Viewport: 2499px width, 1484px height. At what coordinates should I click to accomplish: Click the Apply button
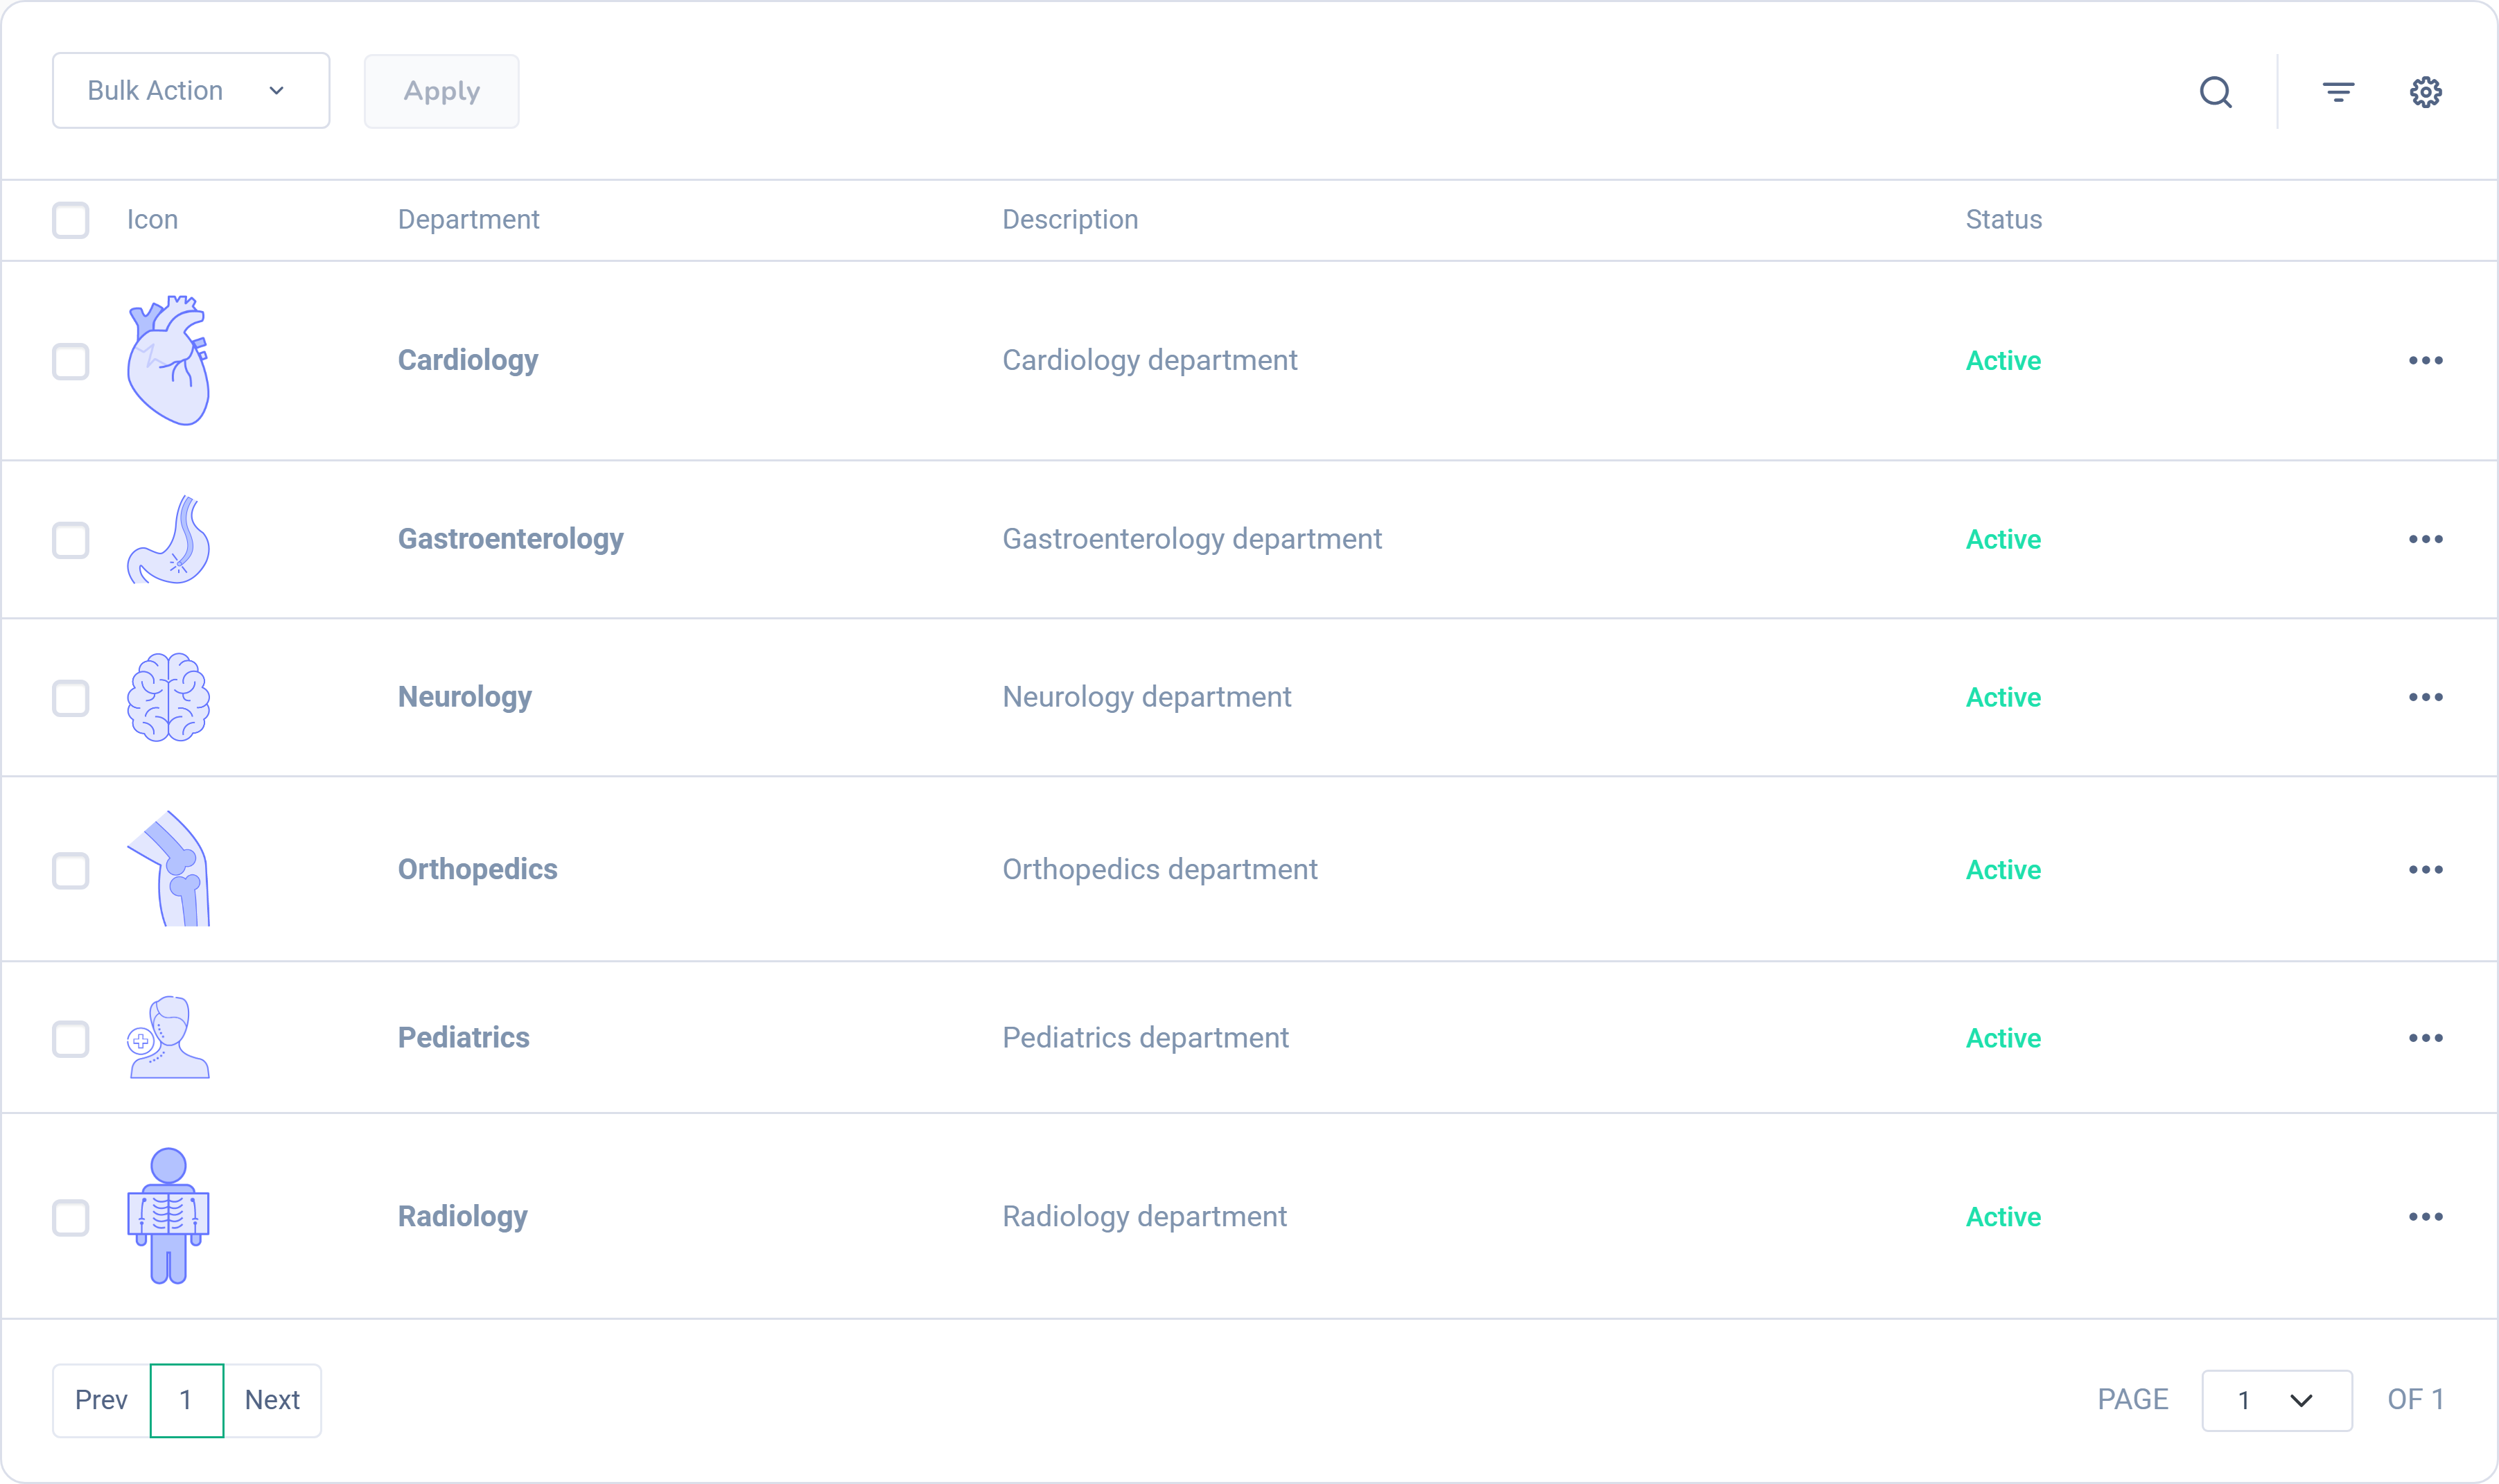coord(441,91)
